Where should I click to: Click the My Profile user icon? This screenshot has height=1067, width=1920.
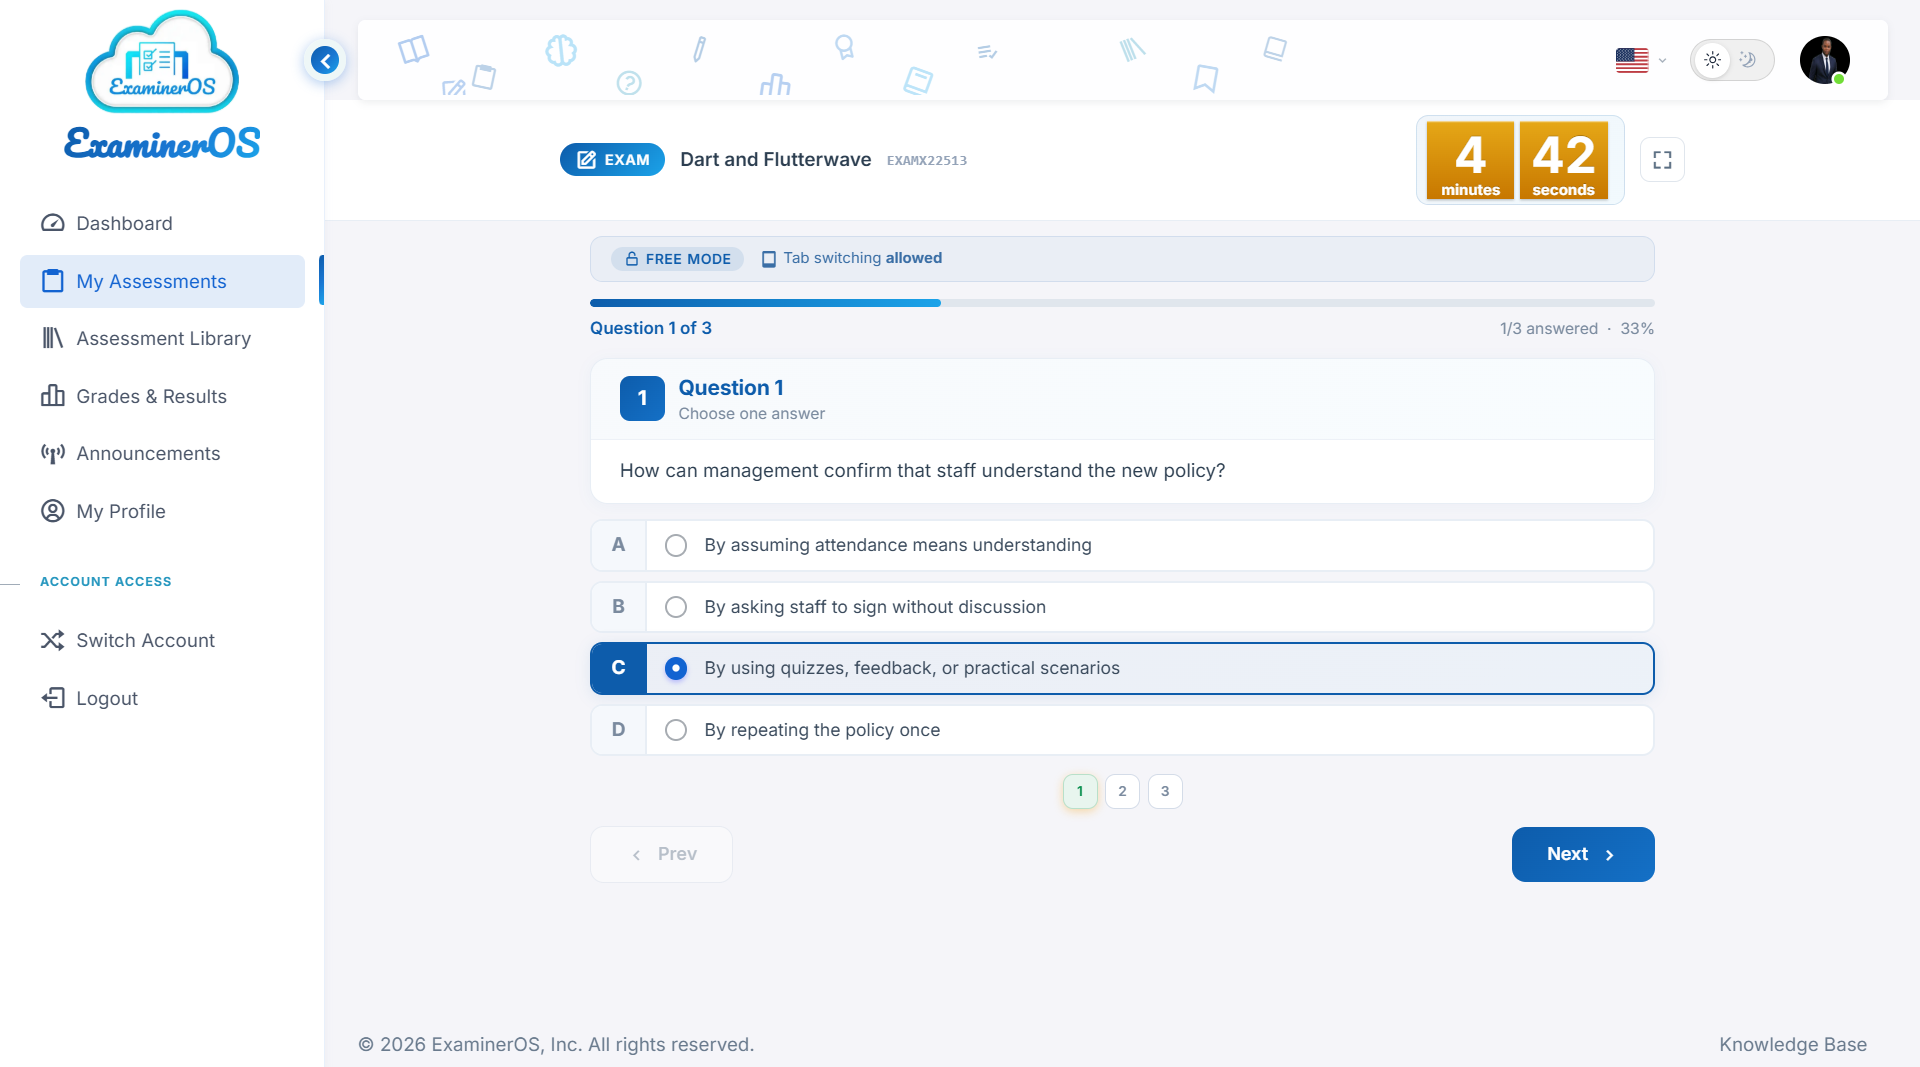(53, 511)
